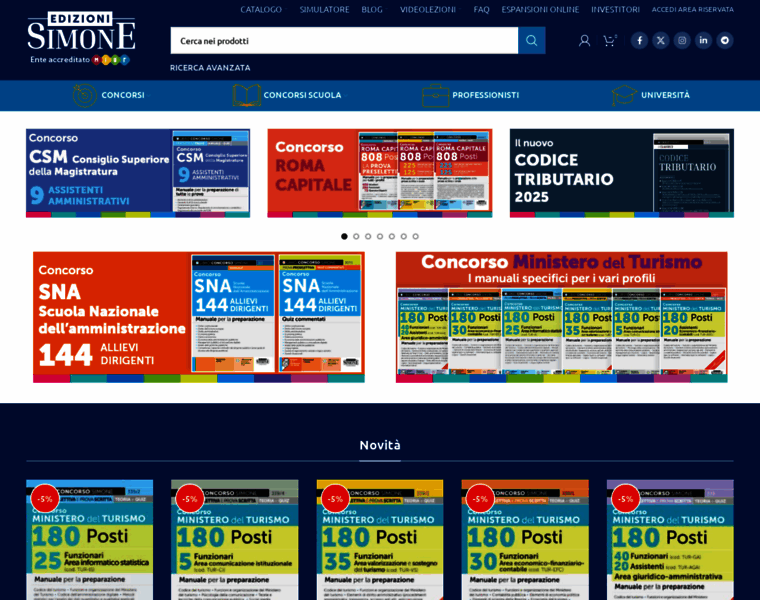
Task: Open the 35 Funzionari valorizzazione turismo book
Action: pos(380,540)
